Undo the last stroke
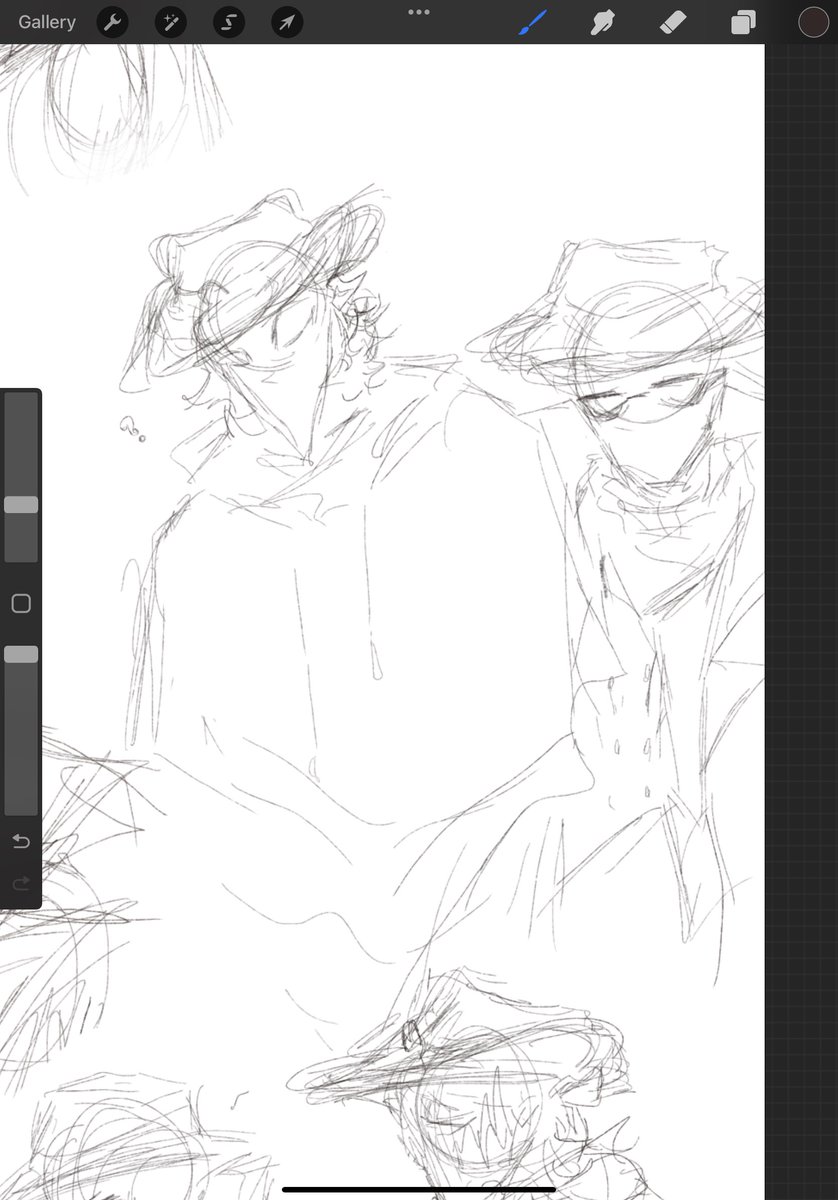838x1200 pixels. [21, 842]
